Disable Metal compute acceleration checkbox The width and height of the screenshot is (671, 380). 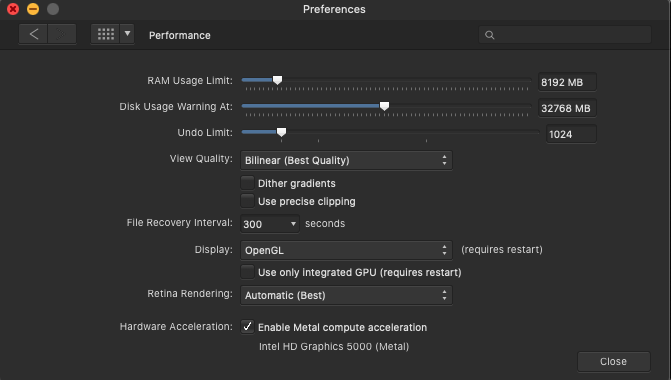[x=247, y=327]
